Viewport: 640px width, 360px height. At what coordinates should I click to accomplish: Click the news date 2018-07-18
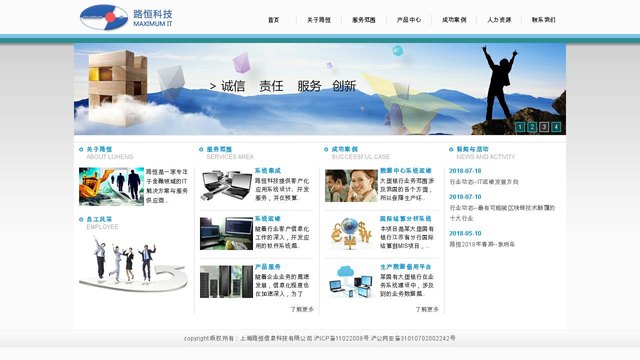(465, 171)
